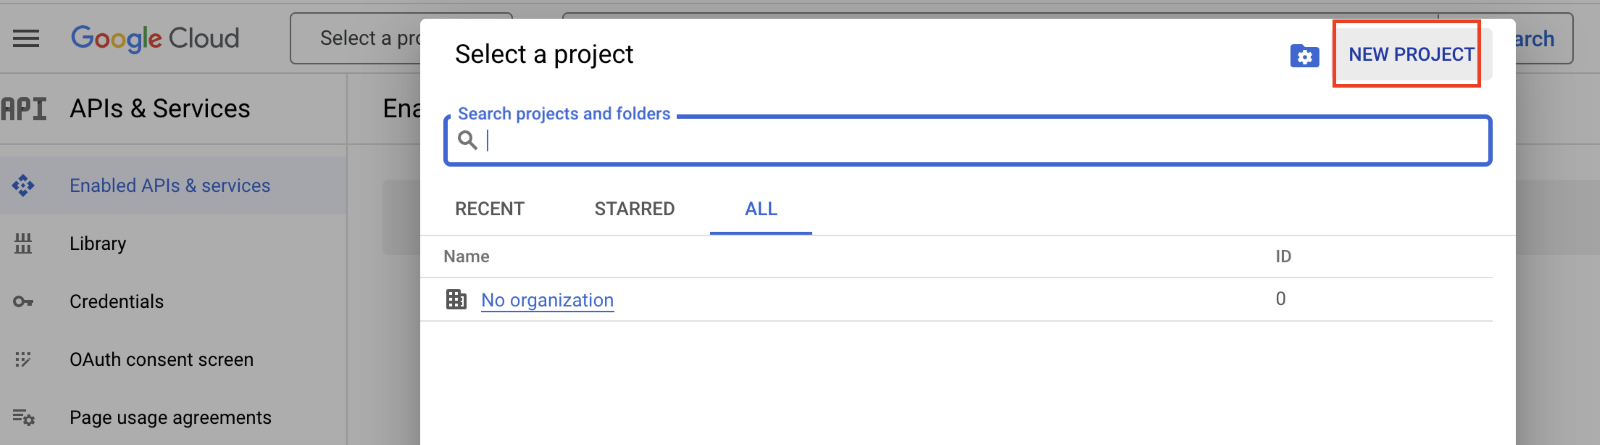The height and width of the screenshot is (445, 1600).
Task: Open the hamburger navigation menu
Action: (26, 38)
